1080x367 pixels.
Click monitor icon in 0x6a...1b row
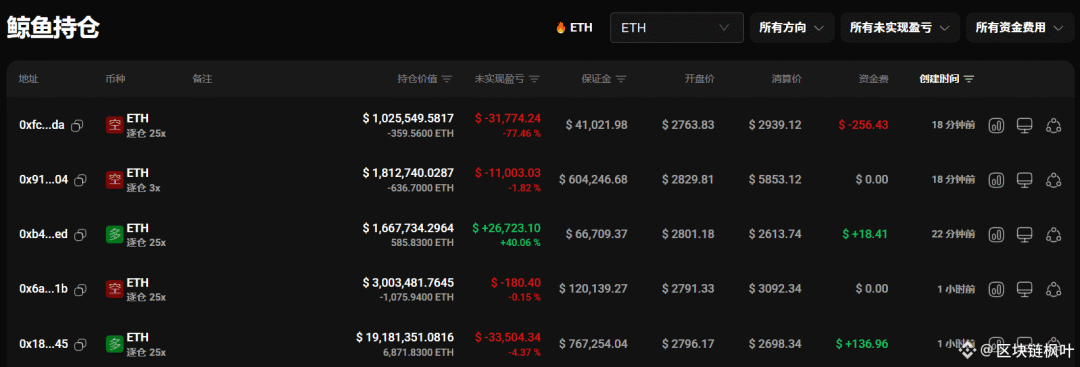(1025, 289)
